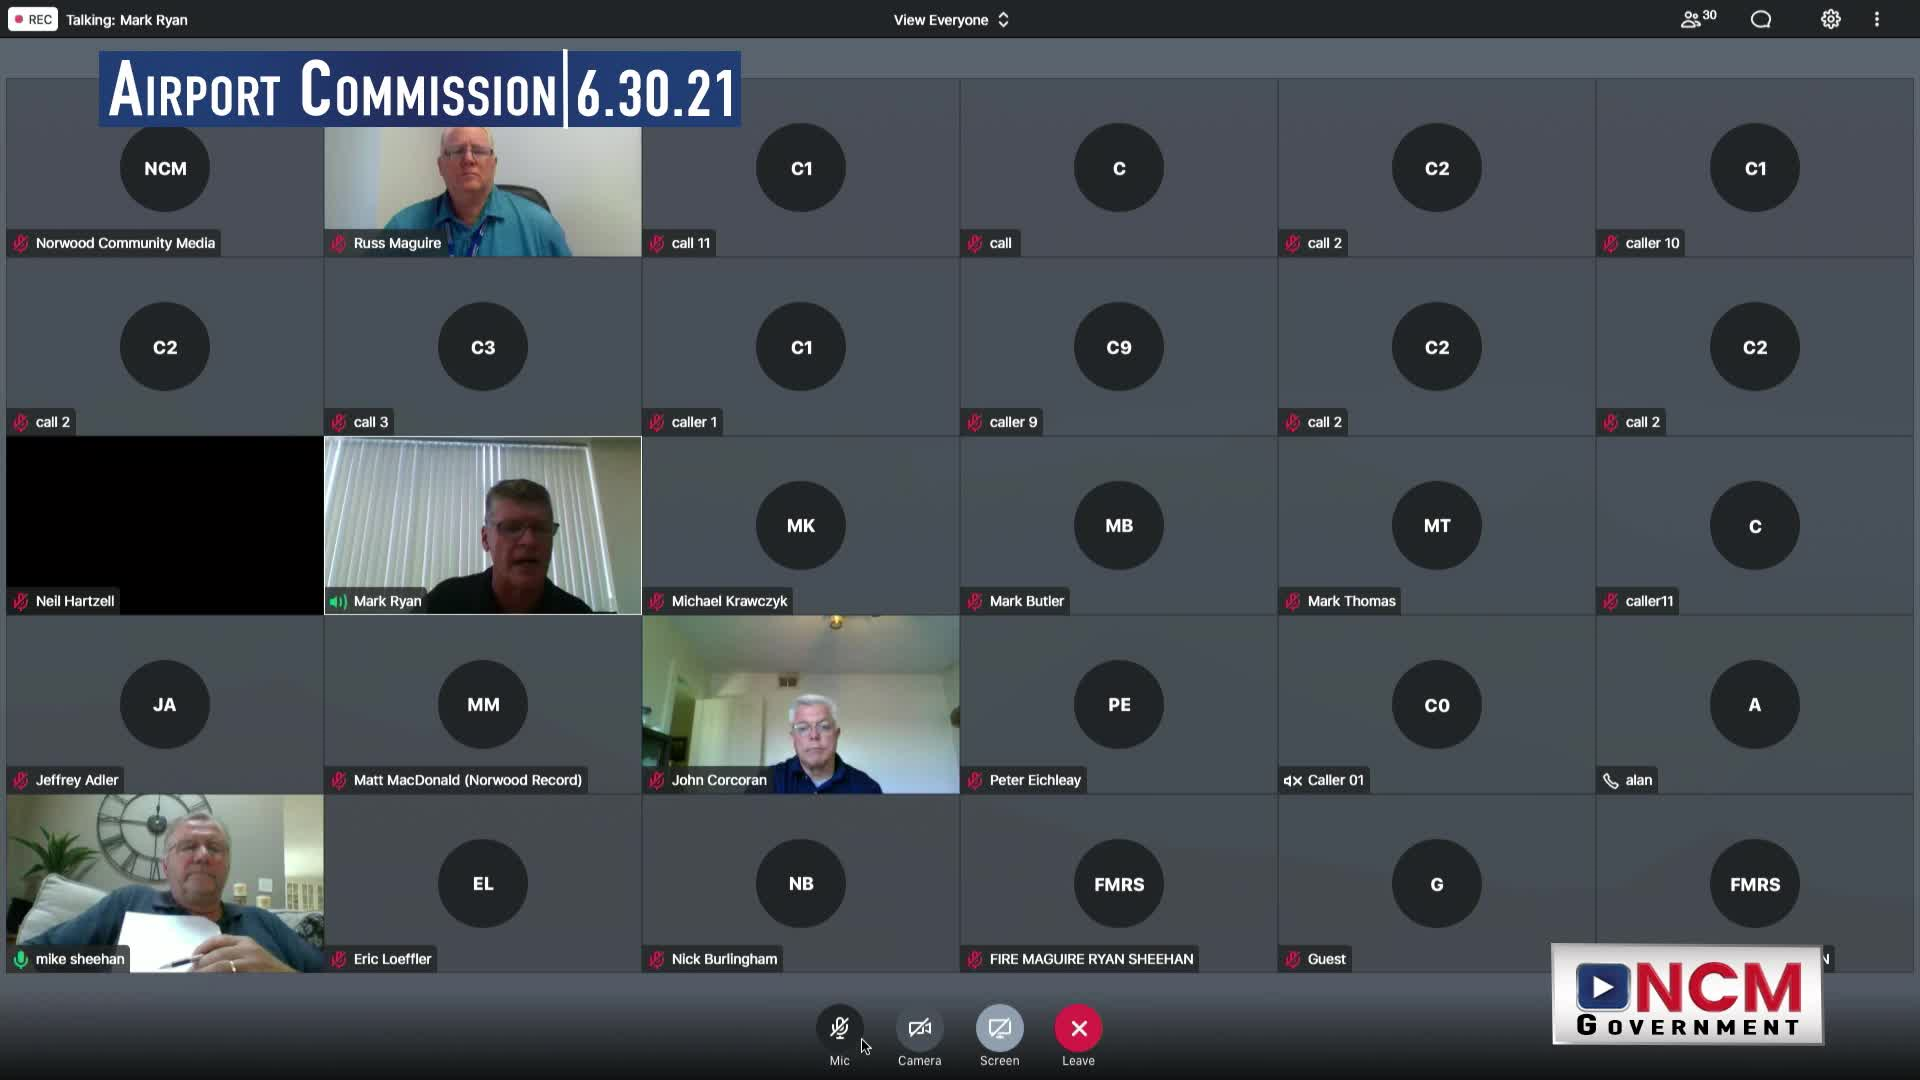Toggle the Camera button

pos(919,1028)
